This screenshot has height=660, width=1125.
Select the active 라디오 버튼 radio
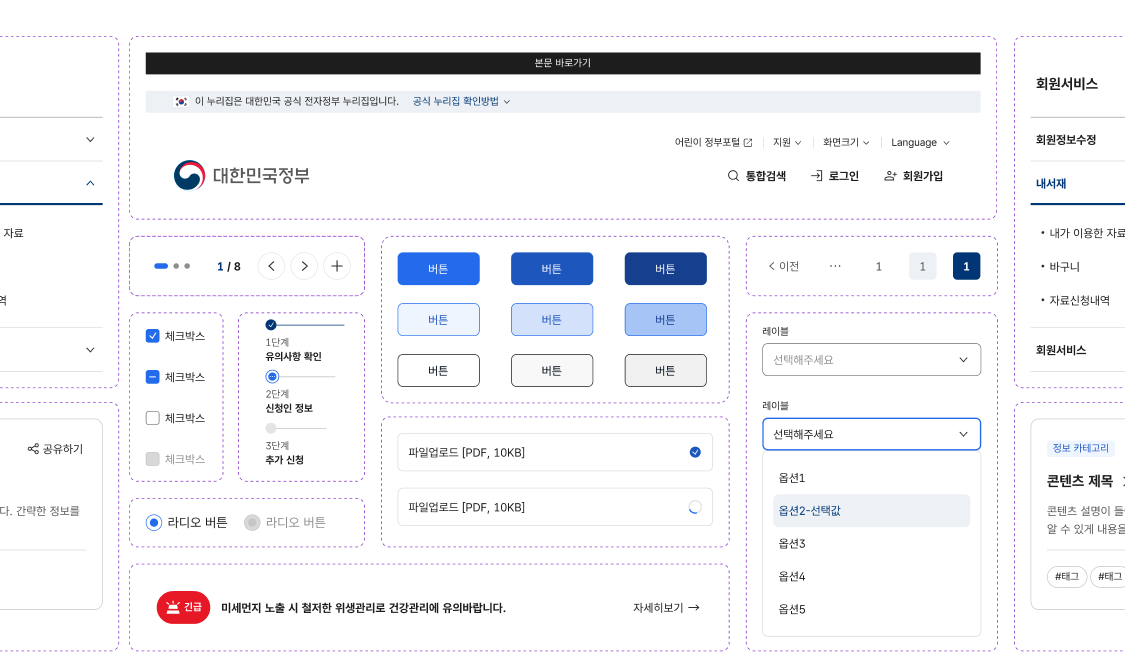[154, 522]
